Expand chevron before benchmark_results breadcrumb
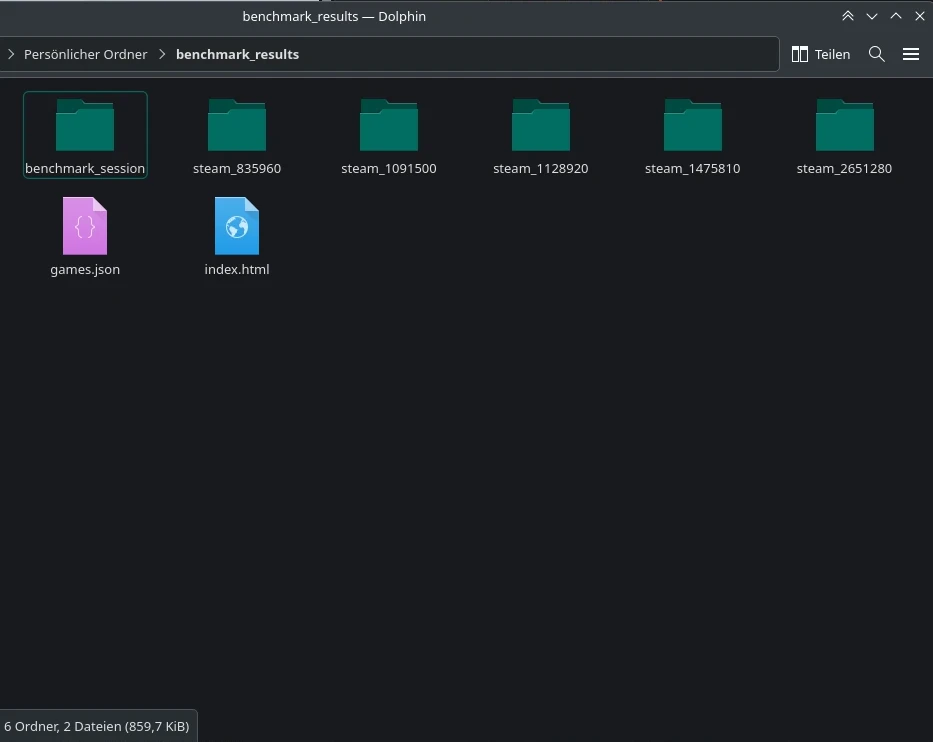Screen dimensions: 933x742 162,54
